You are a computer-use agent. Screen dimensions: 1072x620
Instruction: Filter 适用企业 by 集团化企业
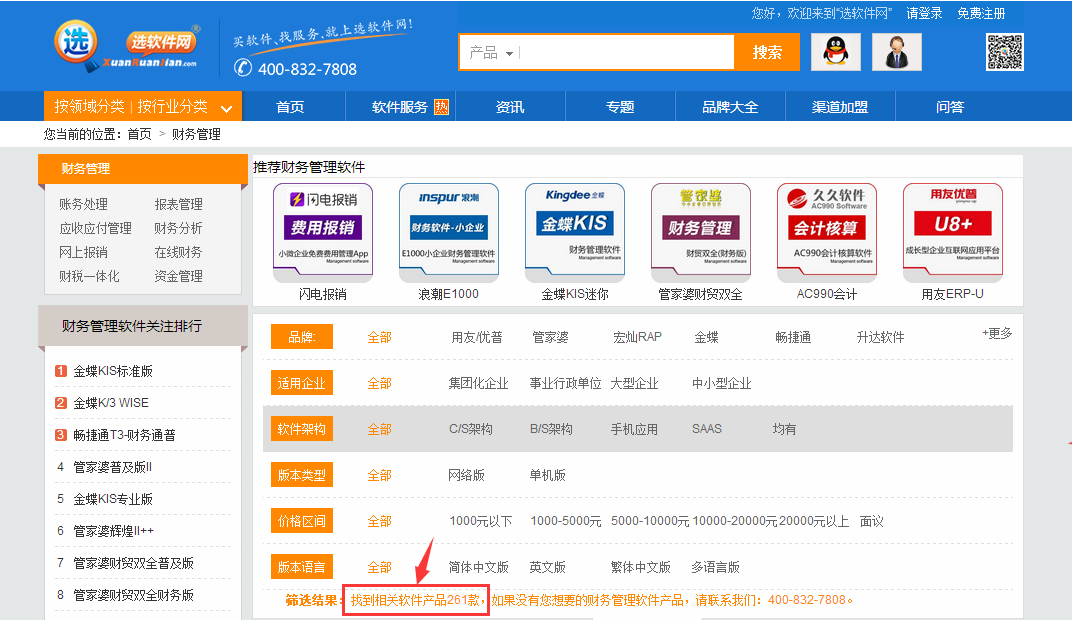tap(479, 383)
